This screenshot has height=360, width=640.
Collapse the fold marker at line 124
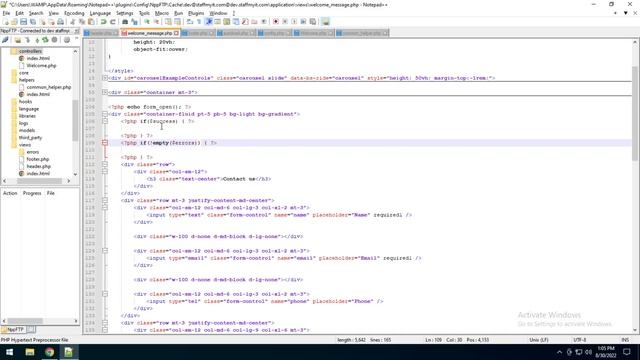point(105,251)
